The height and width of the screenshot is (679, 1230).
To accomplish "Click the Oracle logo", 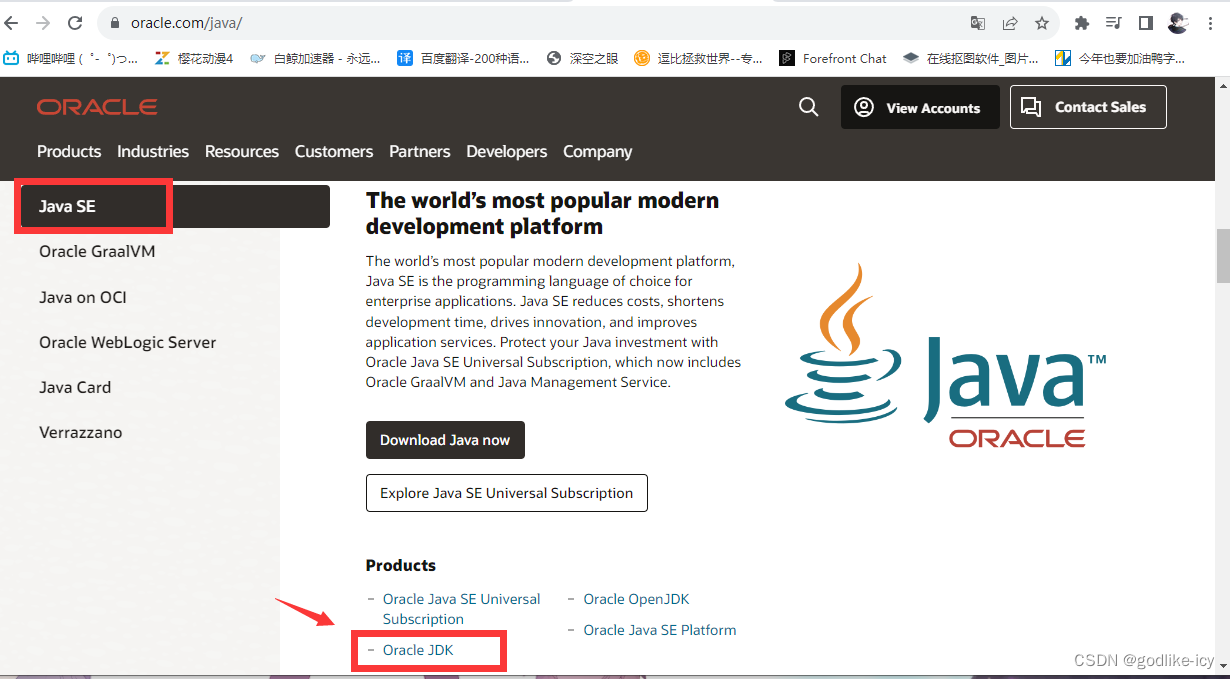I will (97, 107).
